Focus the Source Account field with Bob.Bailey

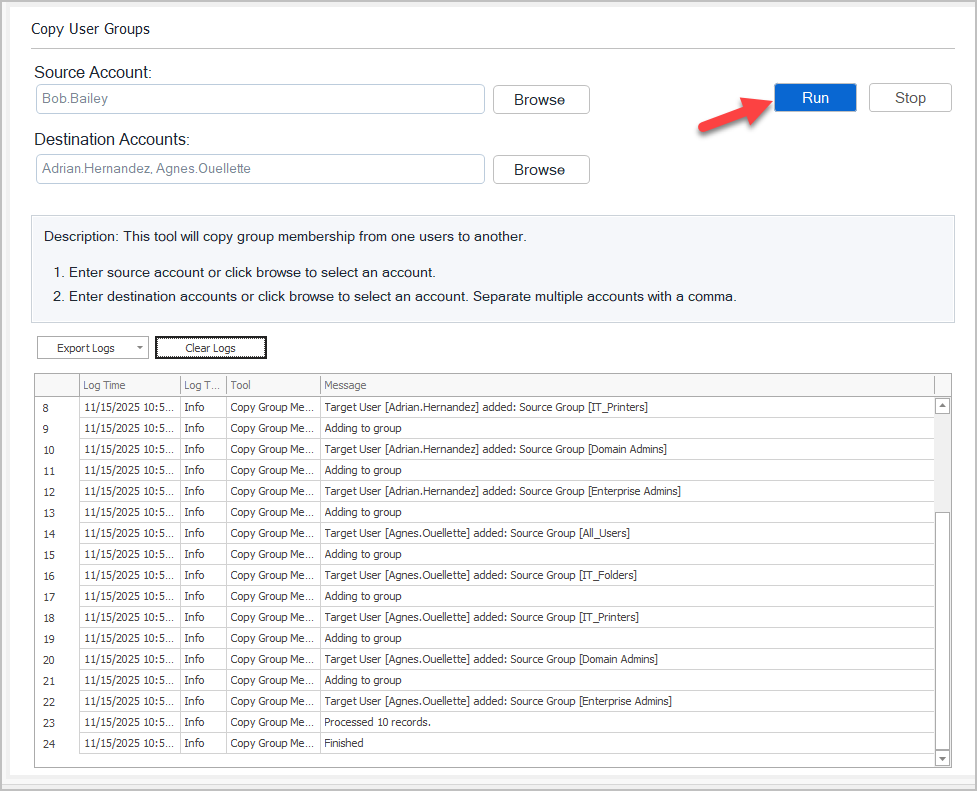tap(260, 99)
